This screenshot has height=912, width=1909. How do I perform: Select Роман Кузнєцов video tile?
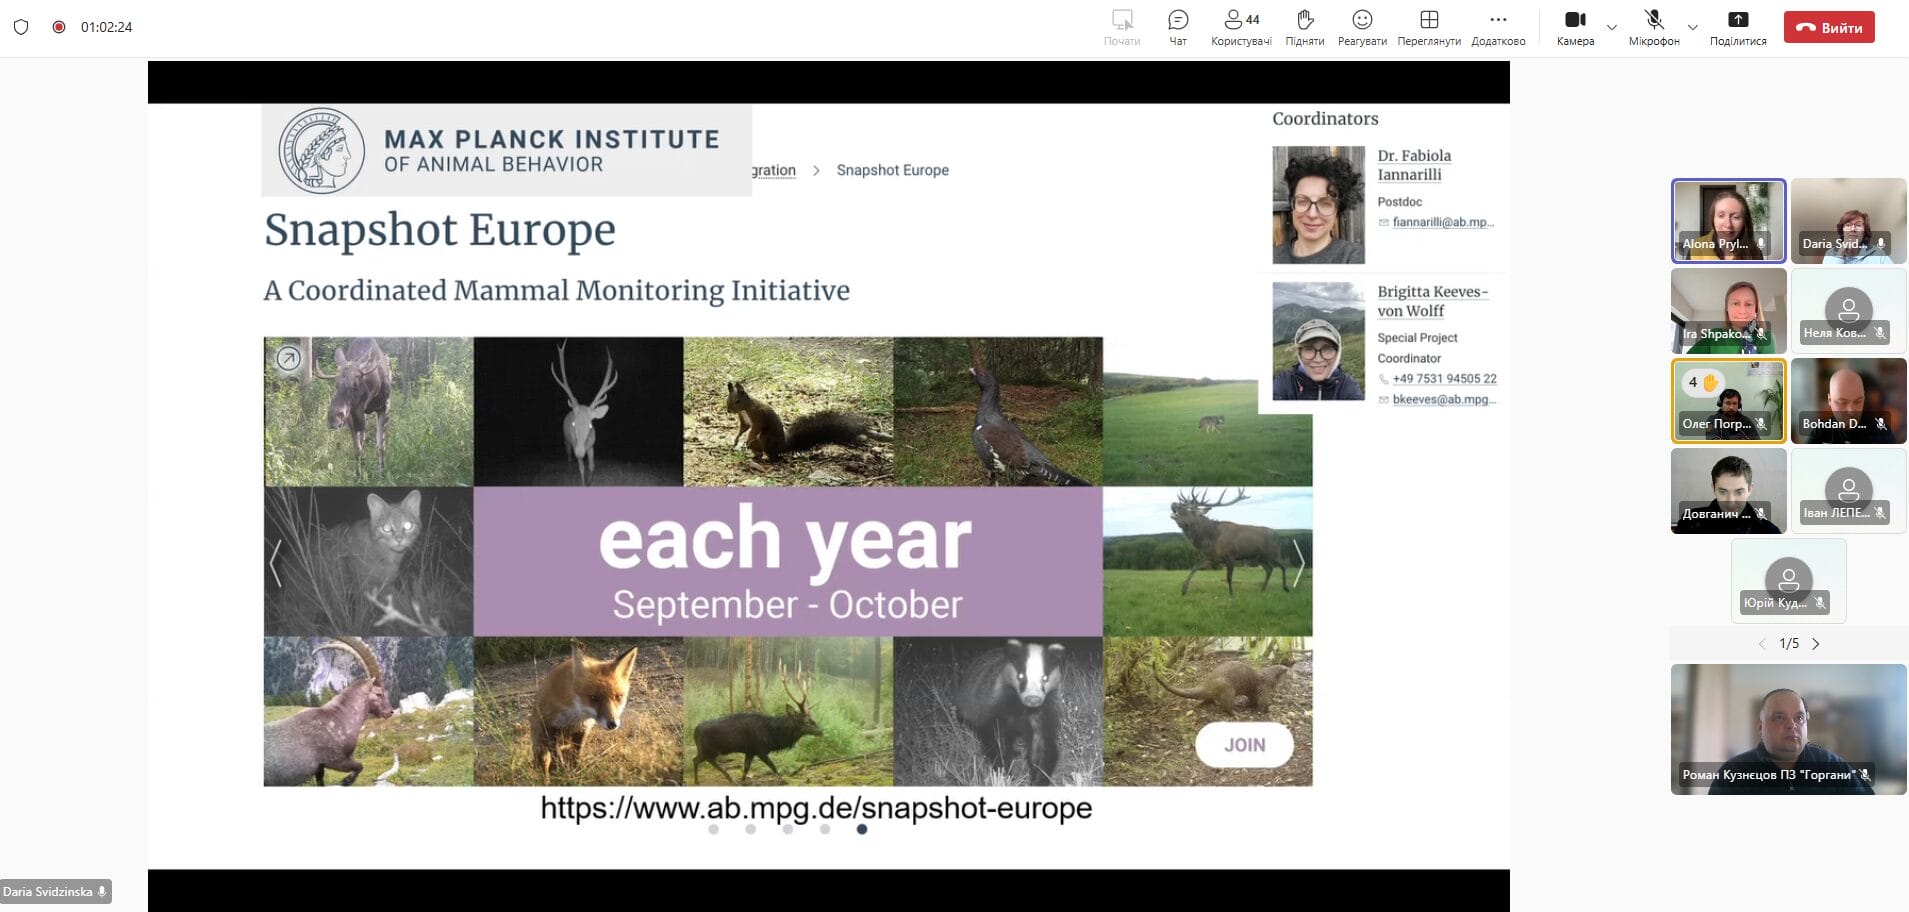(x=1788, y=729)
